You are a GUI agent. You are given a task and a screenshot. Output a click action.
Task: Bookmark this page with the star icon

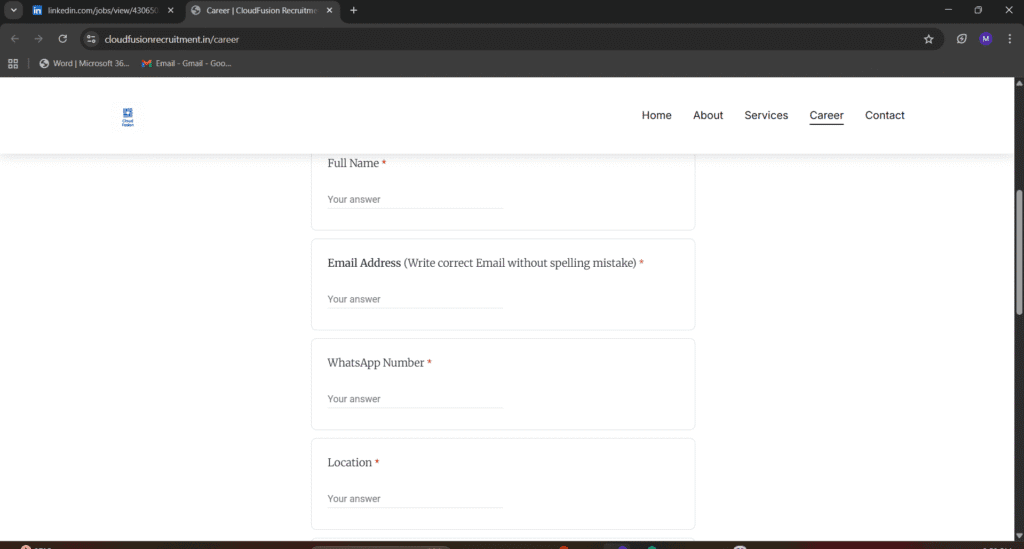click(x=929, y=39)
